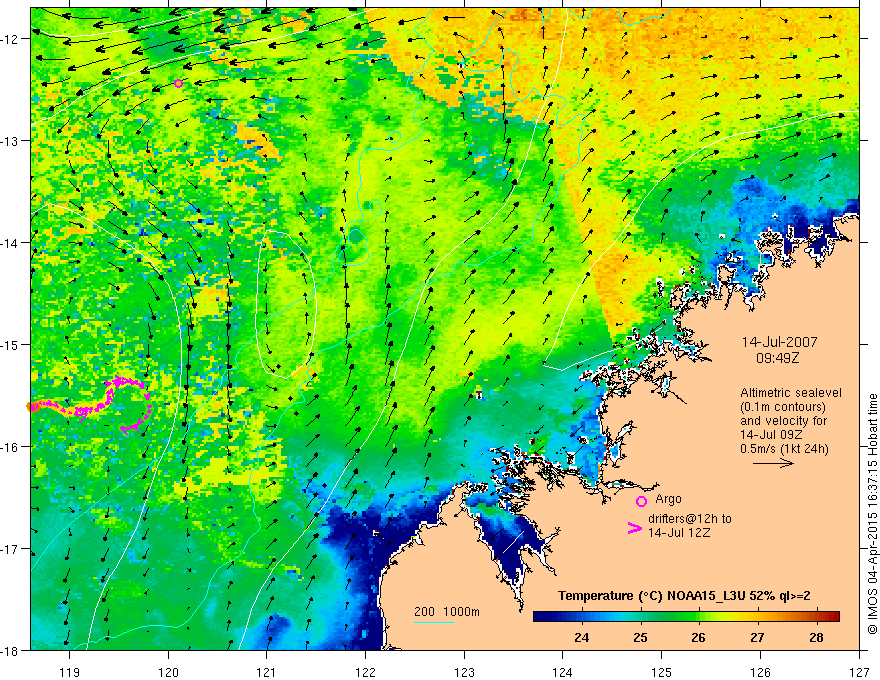Click latitude label -12

click(x=10, y=39)
